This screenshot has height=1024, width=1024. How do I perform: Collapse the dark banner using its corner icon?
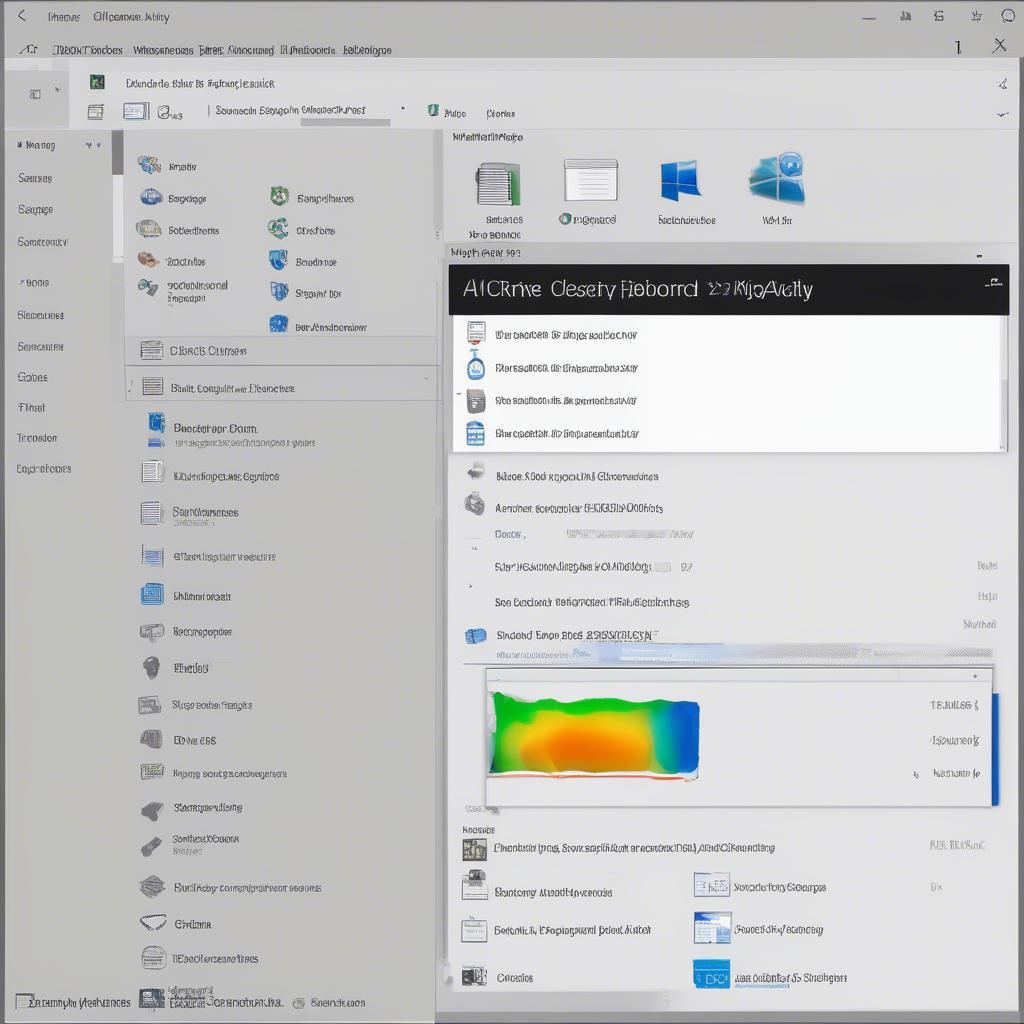click(993, 283)
